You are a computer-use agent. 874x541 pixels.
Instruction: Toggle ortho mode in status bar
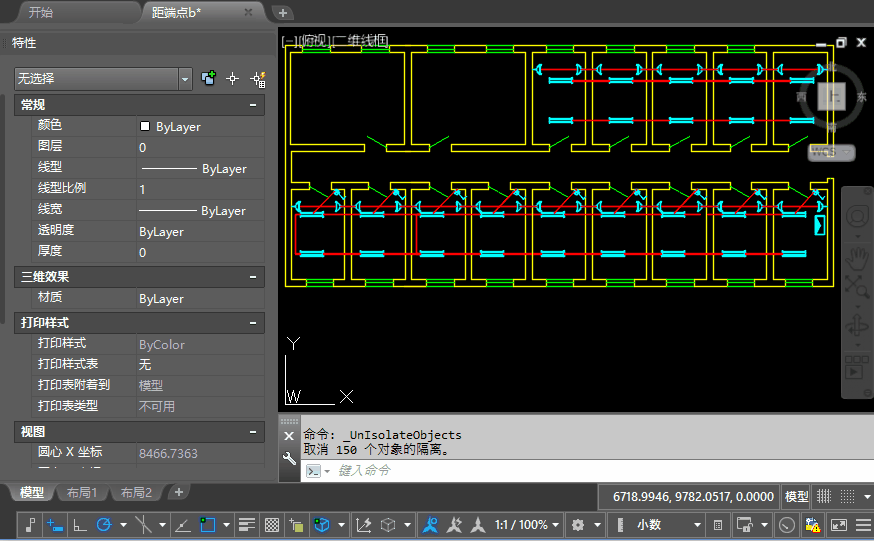coord(80,525)
